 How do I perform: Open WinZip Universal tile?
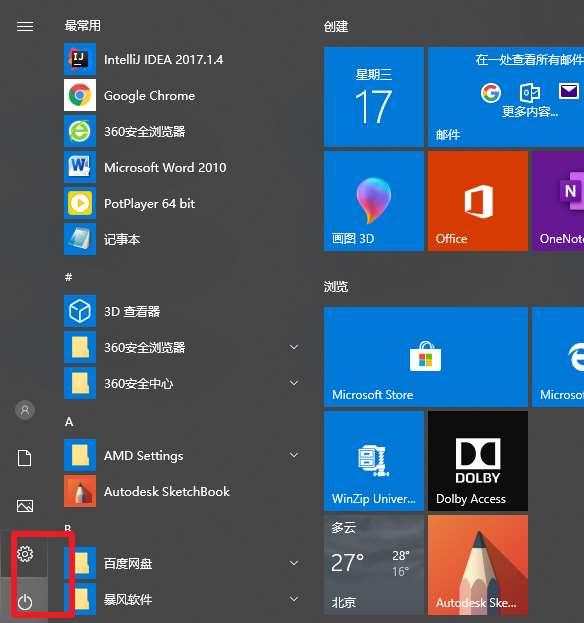(374, 461)
